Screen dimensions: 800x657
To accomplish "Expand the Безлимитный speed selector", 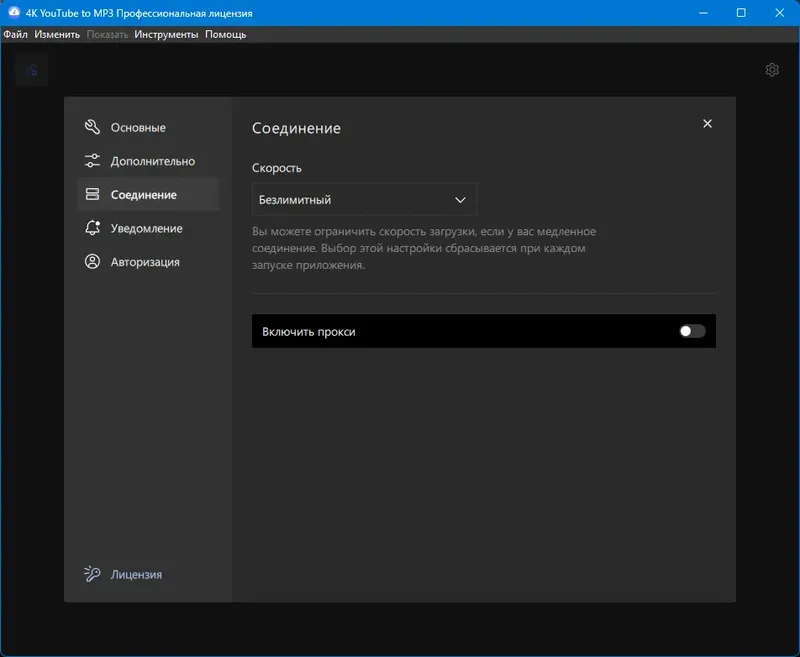I will 365,199.
